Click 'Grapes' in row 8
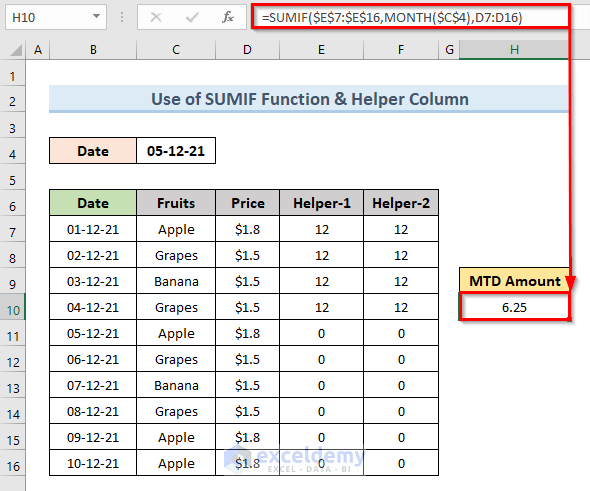590x491 pixels. 176,255
